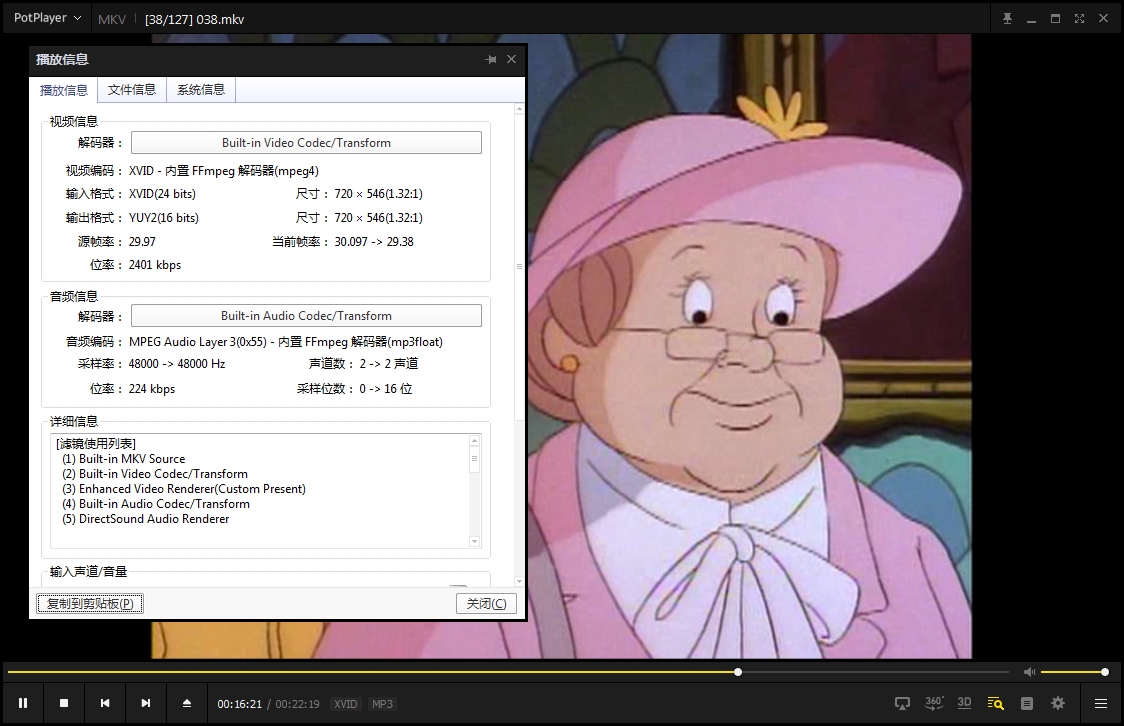The image size is (1124, 726).
Task: Click the elapsed time 00:16:21
Action: pyautogui.click(x=239, y=704)
